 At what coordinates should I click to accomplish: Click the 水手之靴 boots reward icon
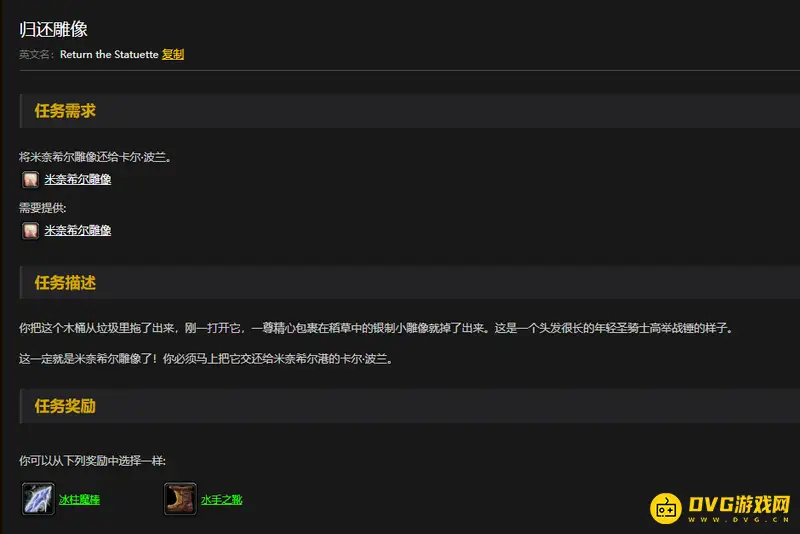180,499
